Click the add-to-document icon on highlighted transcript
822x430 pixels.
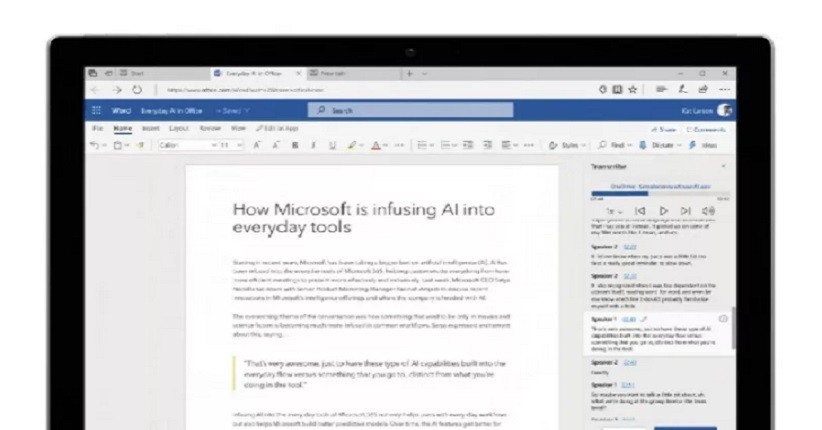click(723, 319)
